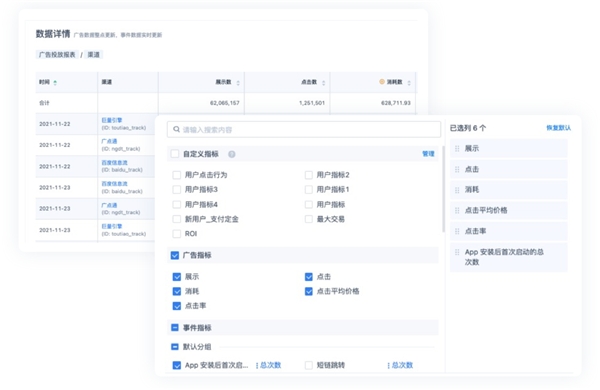The width and height of the screenshot is (600, 390).
Task: Click the magnifier icon in search box
Action: pyautogui.click(x=176, y=129)
